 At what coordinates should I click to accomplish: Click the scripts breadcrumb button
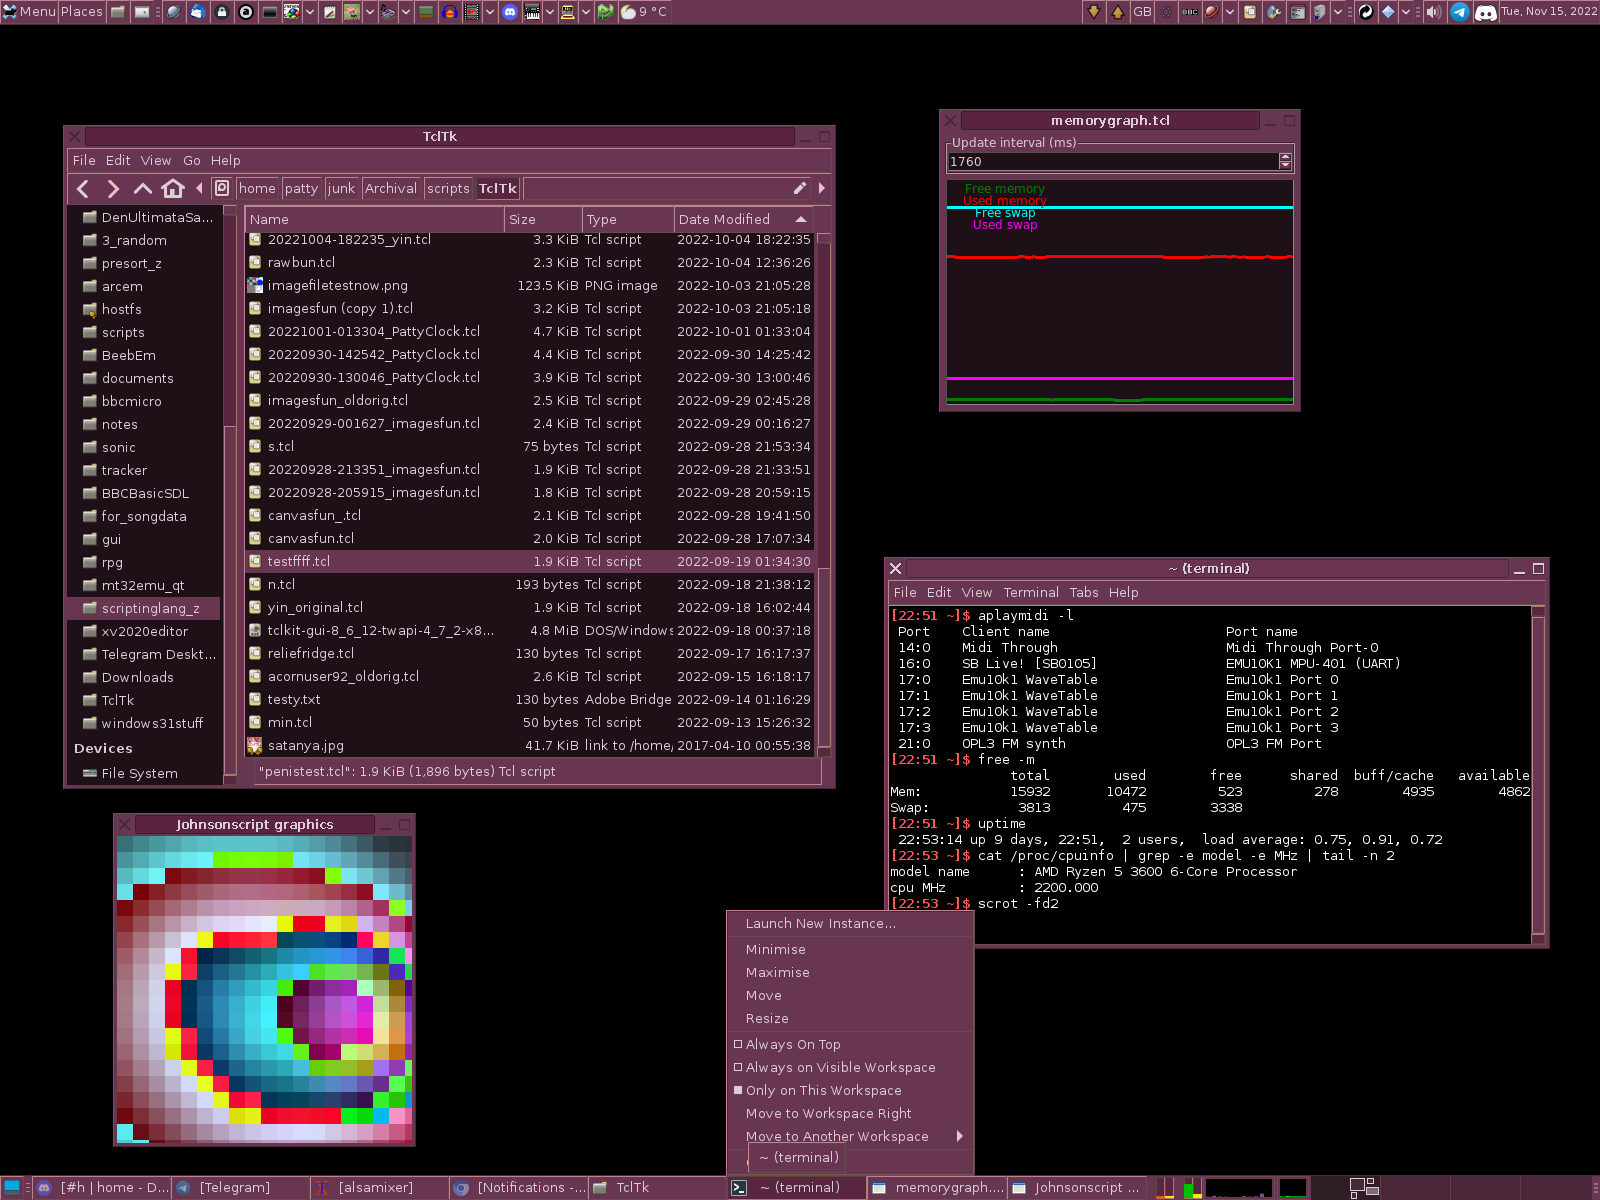pyautogui.click(x=448, y=188)
